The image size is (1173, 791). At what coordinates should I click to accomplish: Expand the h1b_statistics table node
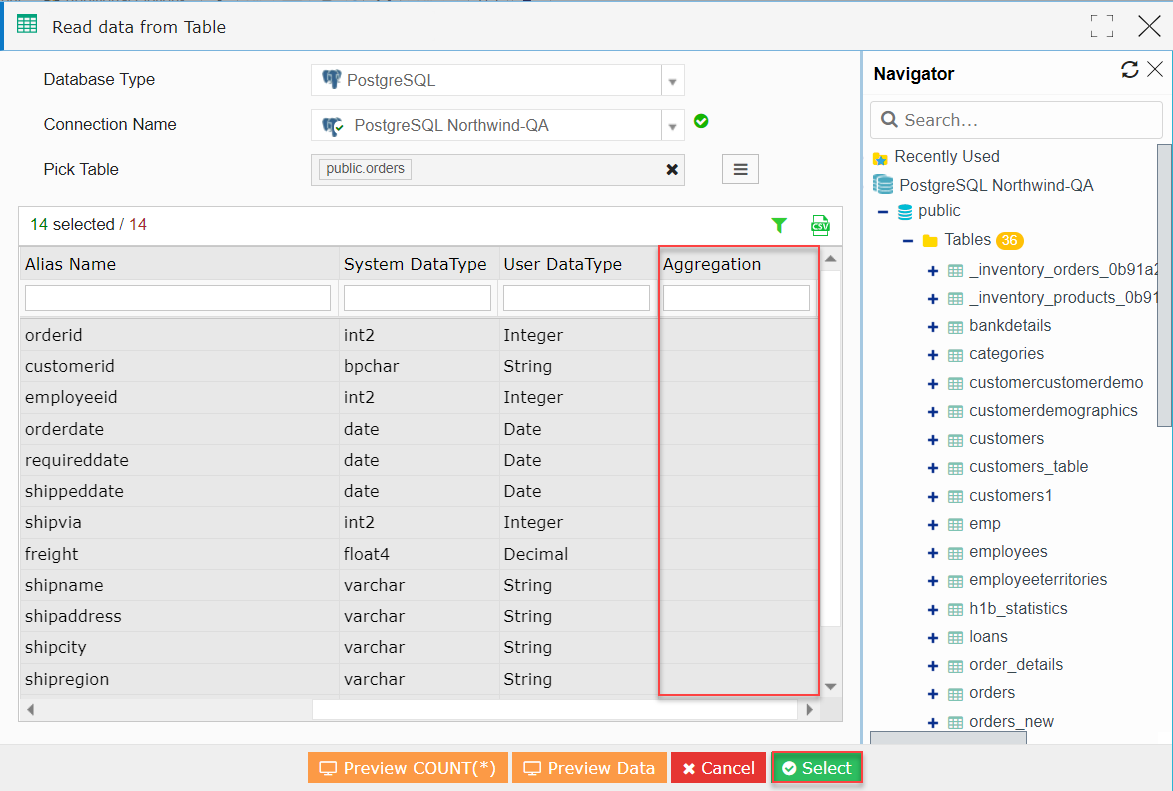pos(933,610)
